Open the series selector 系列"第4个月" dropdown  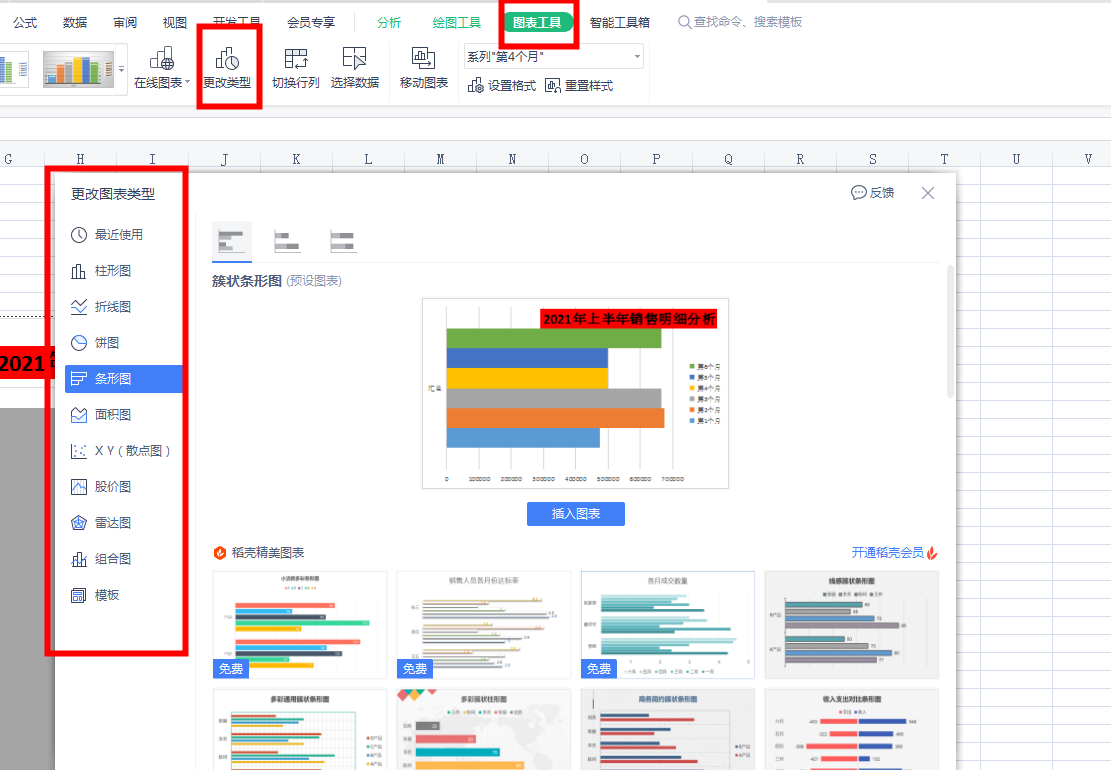click(554, 57)
